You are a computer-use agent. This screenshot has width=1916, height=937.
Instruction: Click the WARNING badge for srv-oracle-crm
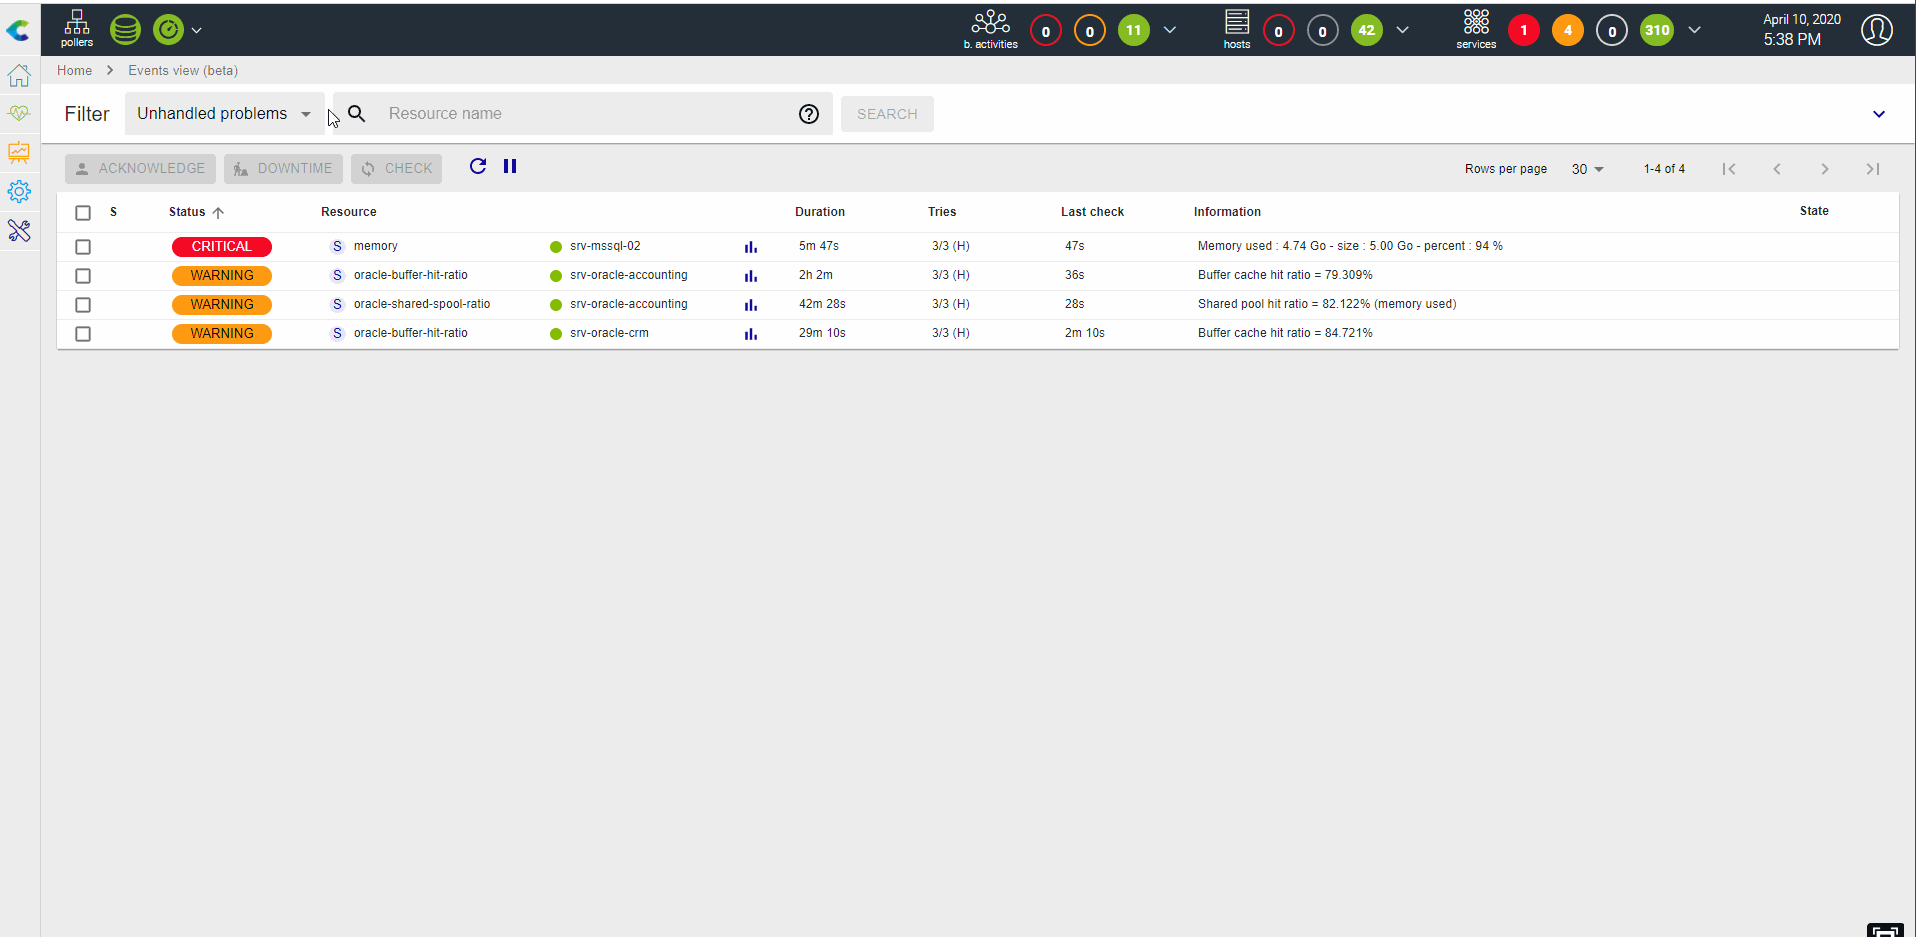click(222, 333)
